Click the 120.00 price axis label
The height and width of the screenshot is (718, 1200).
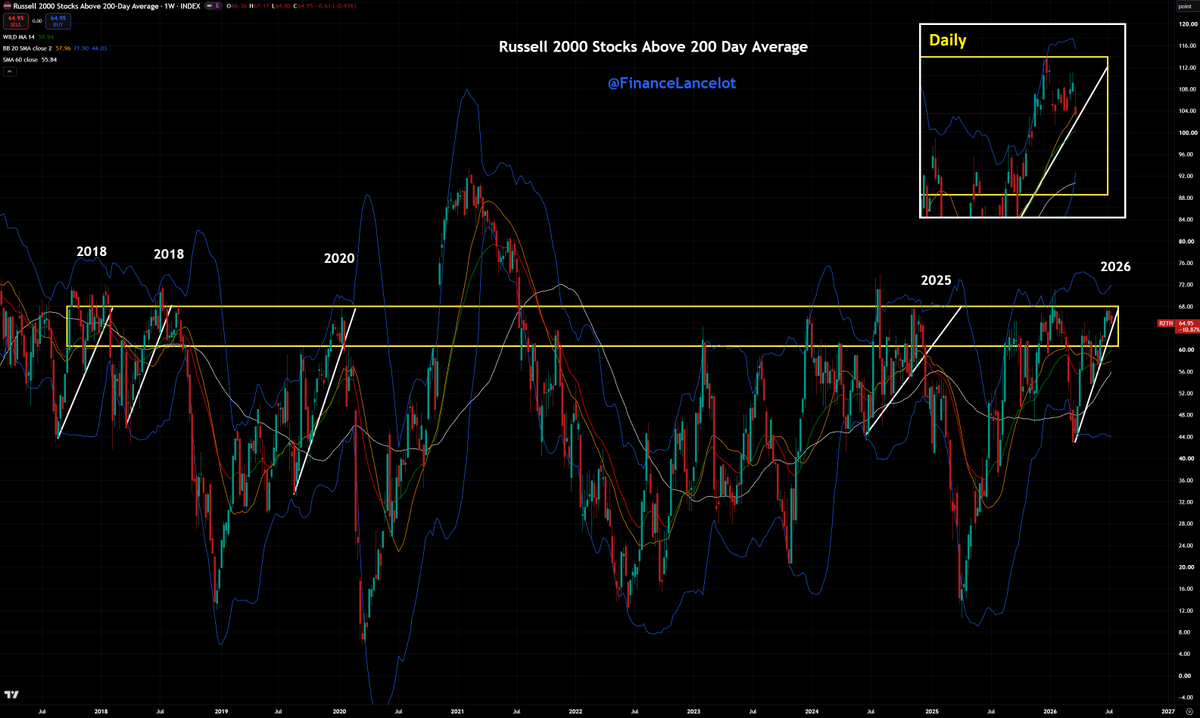[x=1186, y=25]
